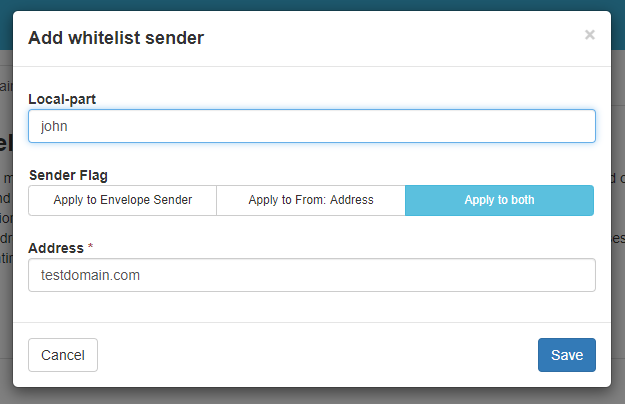Click the Local-part field label

[x=69, y=99]
